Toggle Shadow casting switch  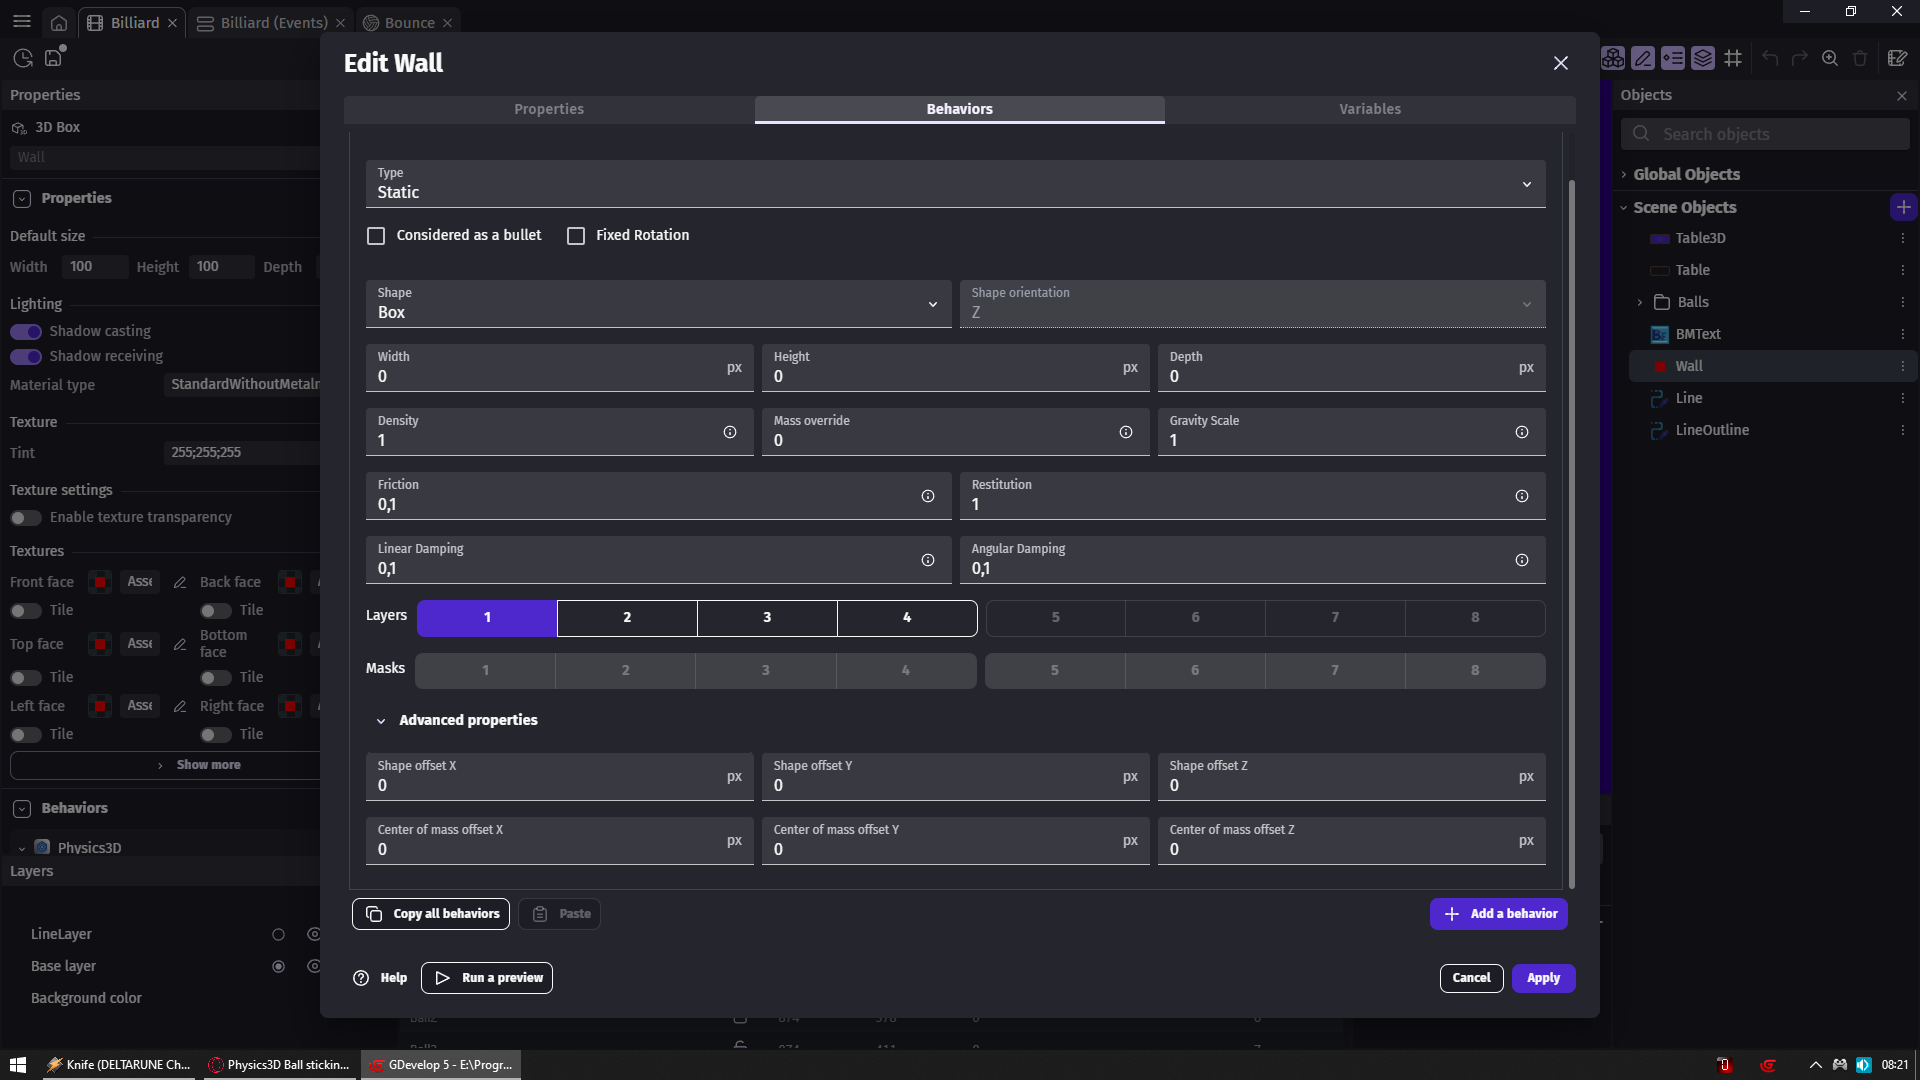point(26,331)
